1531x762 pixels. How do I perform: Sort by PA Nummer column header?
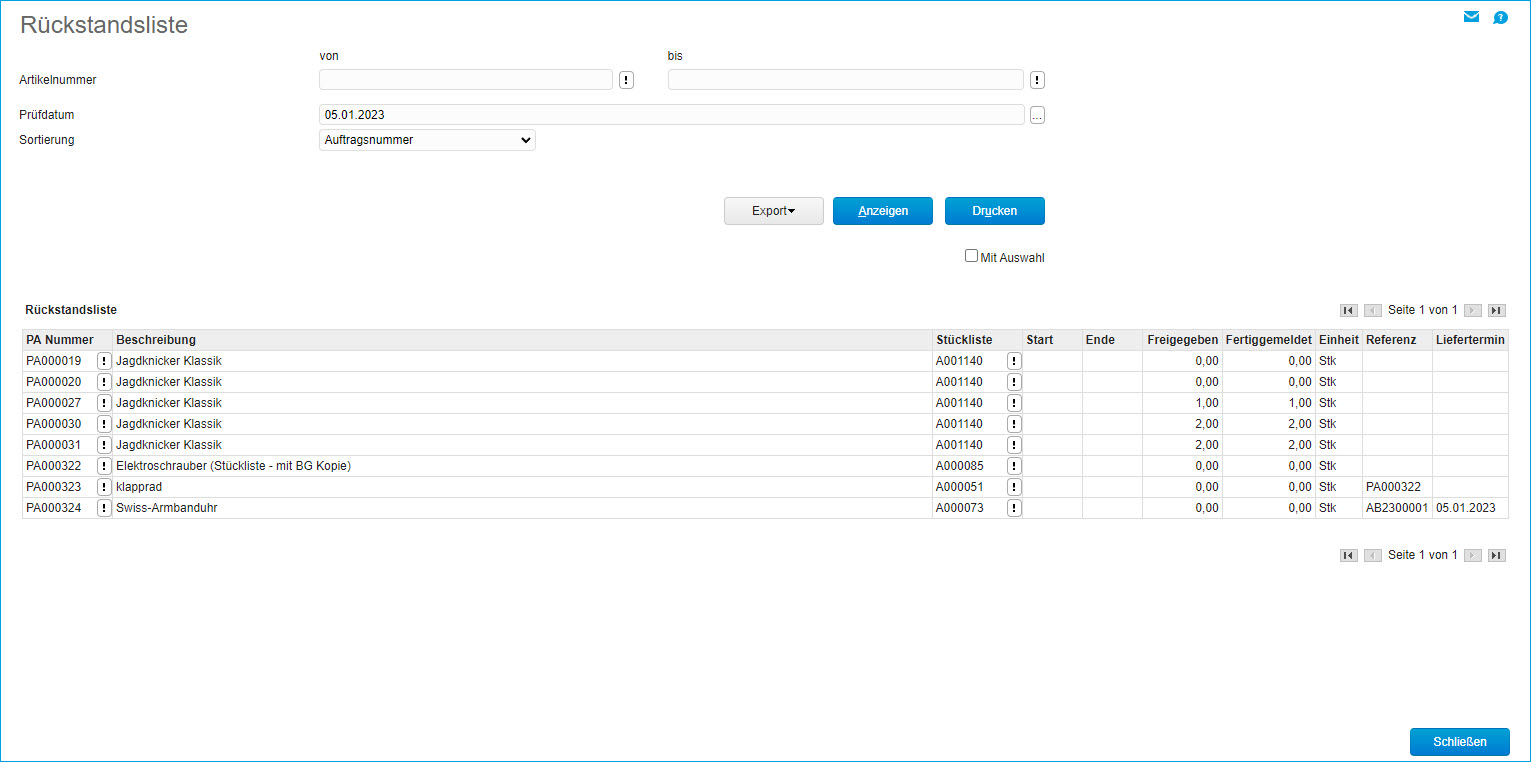click(x=60, y=340)
